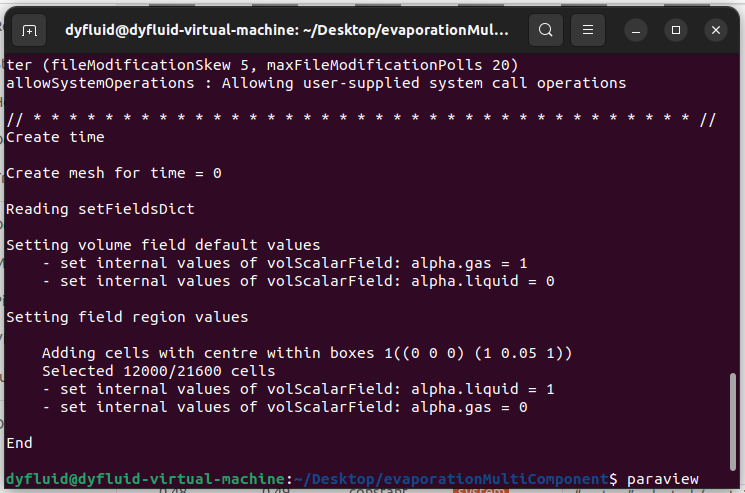Minimize the terminal window
Viewport: 745px width, 493px height.
coord(636,30)
